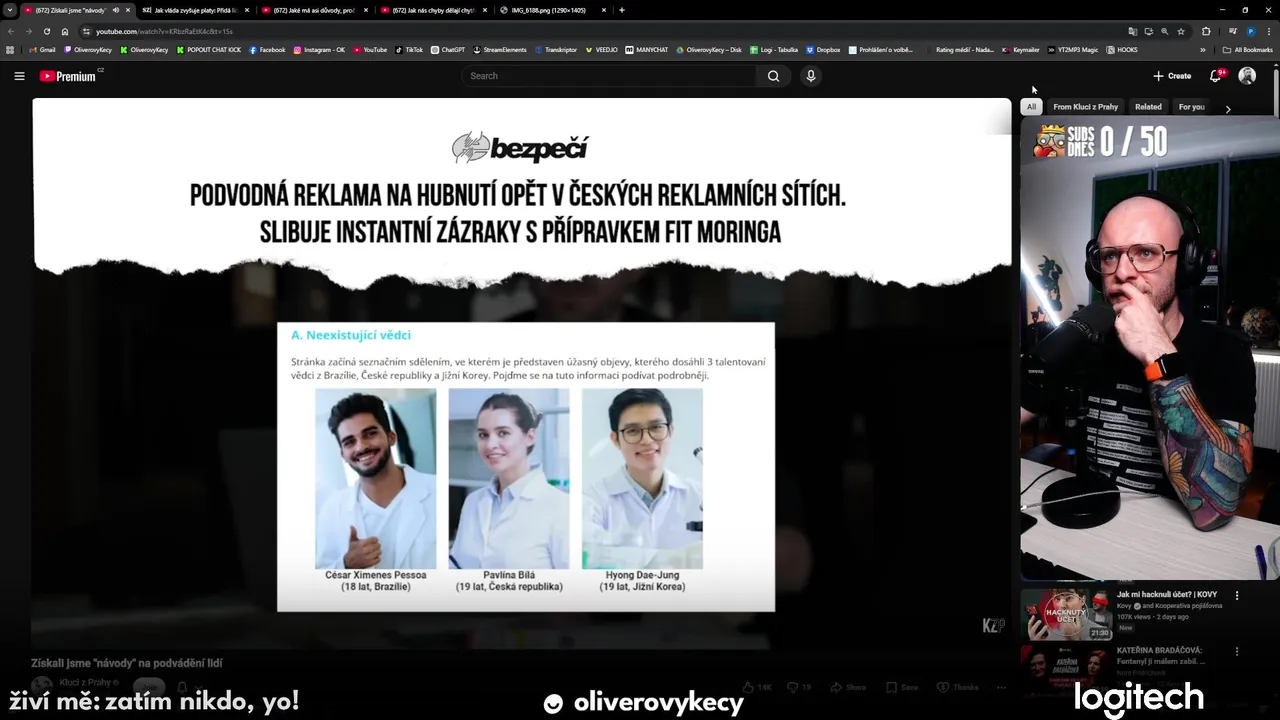This screenshot has height=720, width=1280.
Task: Open the Chrome three-dot menu
Action: point(1268,31)
